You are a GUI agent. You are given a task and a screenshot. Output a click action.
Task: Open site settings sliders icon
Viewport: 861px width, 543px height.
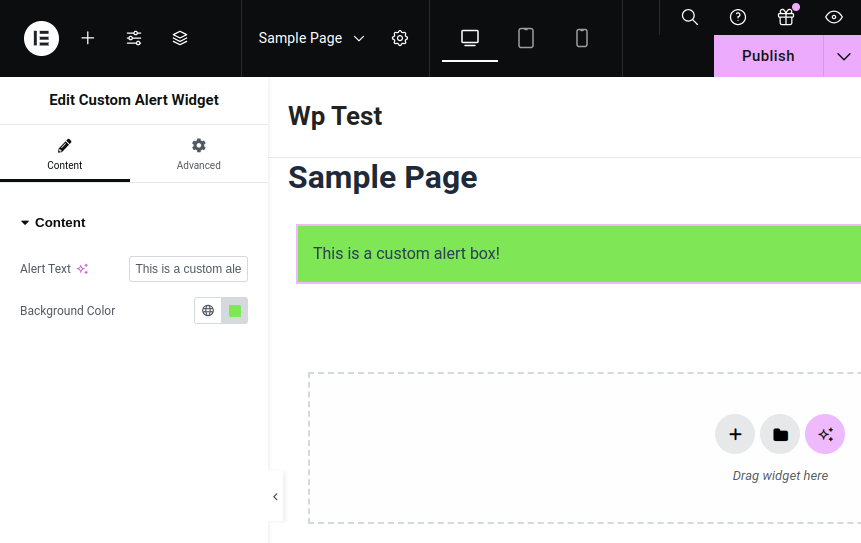coord(134,38)
